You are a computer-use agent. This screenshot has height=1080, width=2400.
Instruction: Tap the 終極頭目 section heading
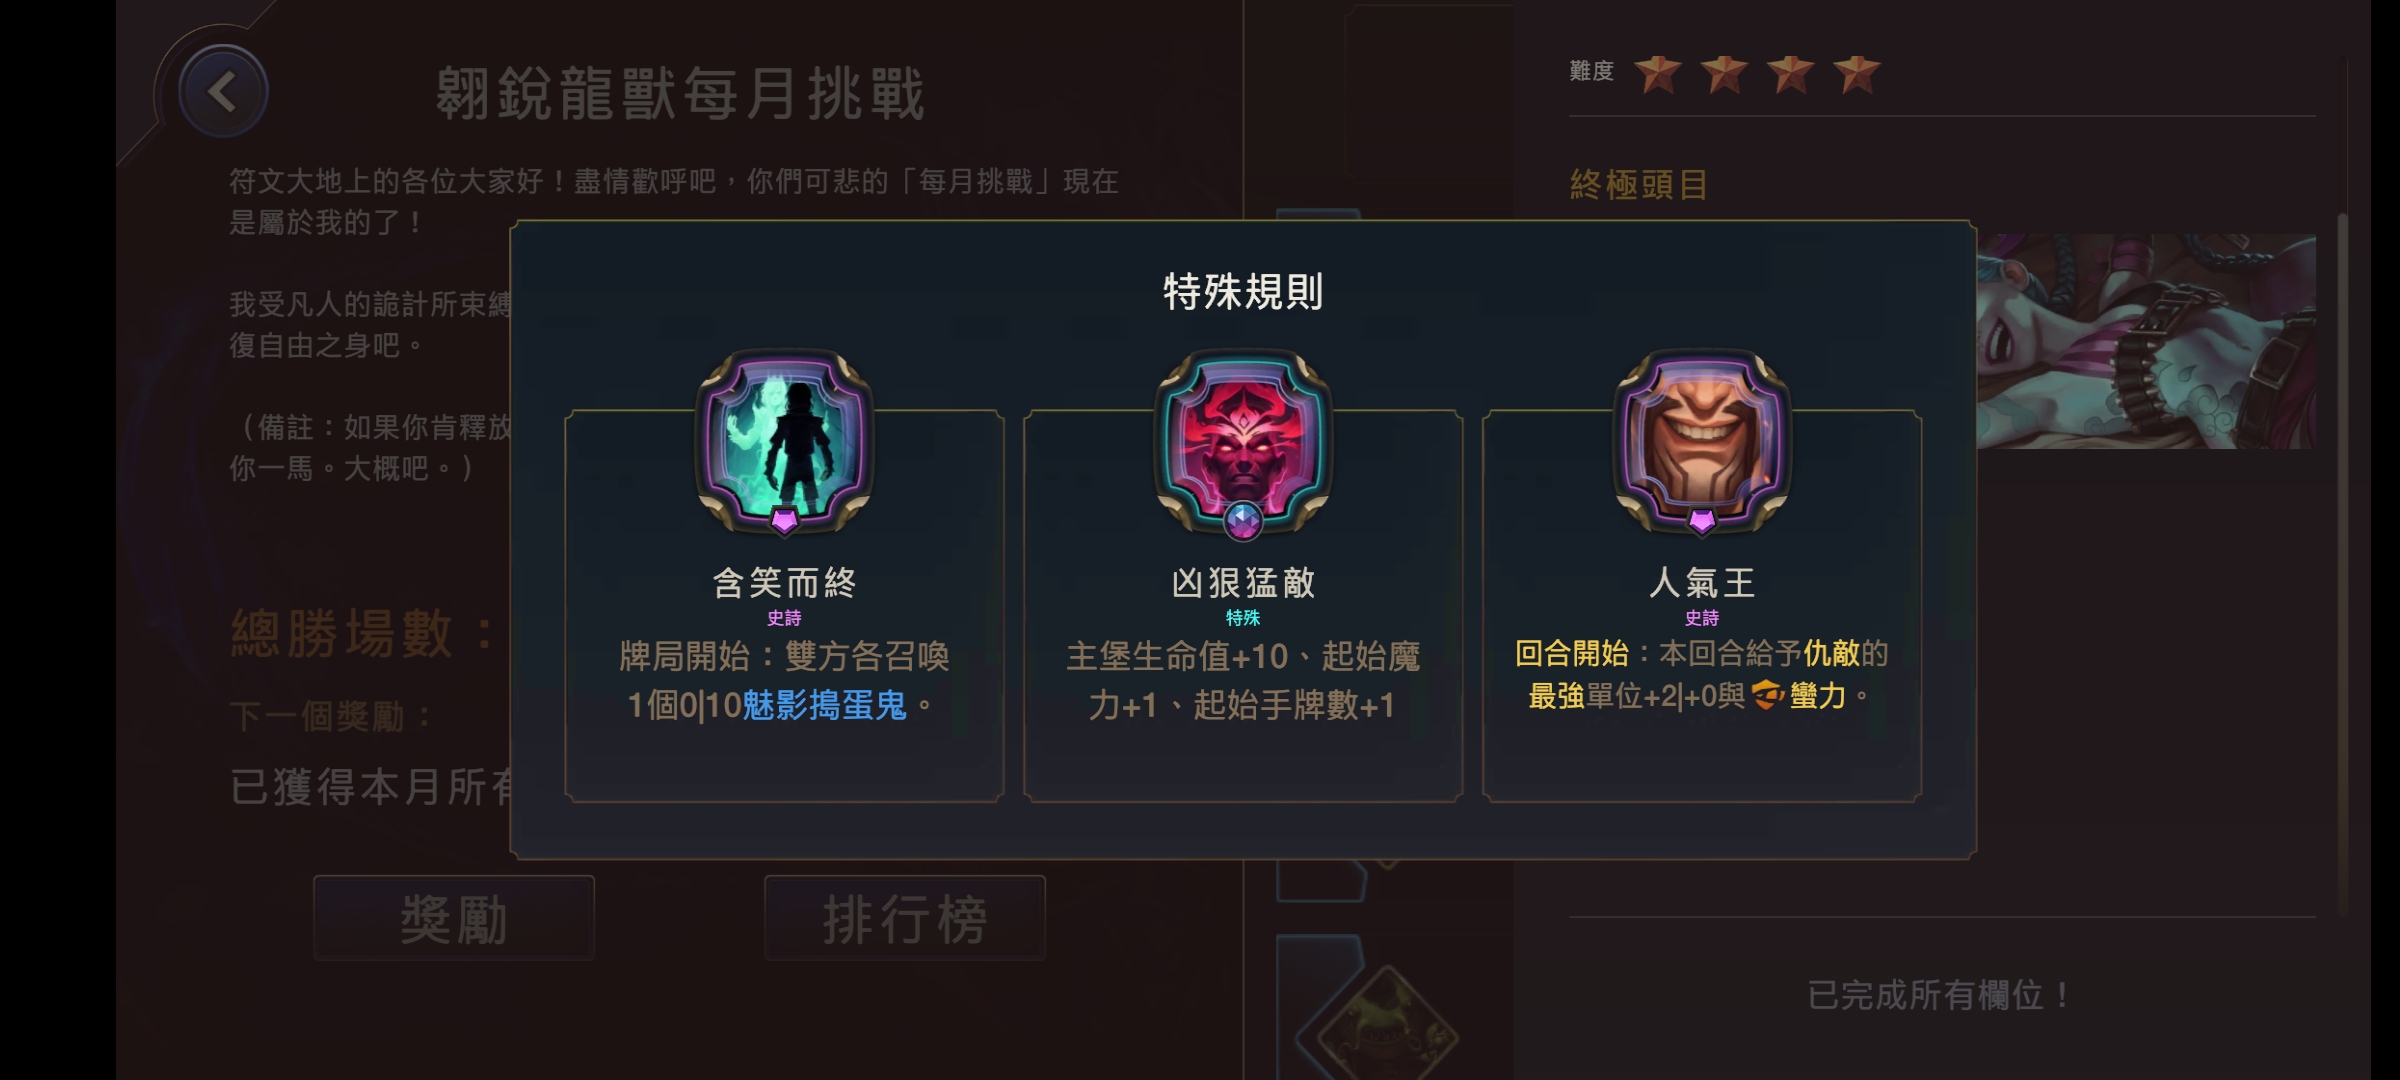tap(1639, 185)
